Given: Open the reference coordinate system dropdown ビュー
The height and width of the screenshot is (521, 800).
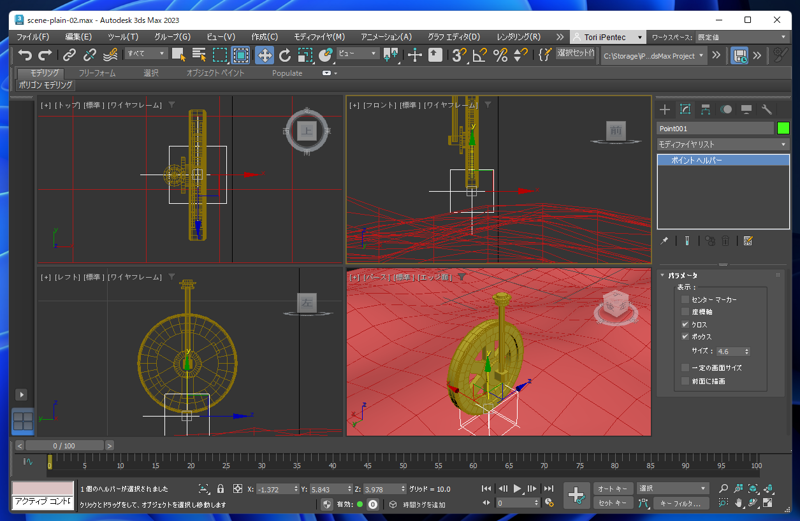Looking at the screenshot, I should pyautogui.click(x=357, y=54).
